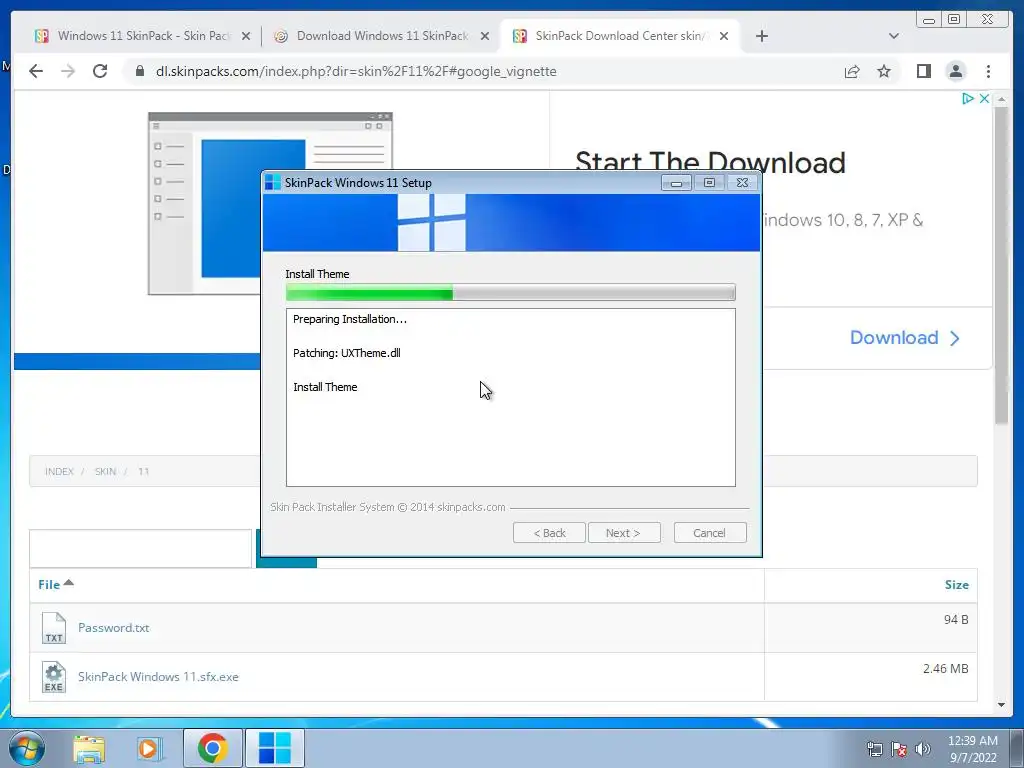
Task: Click the SkinPack Setup title bar icon
Action: coord(272,183)
